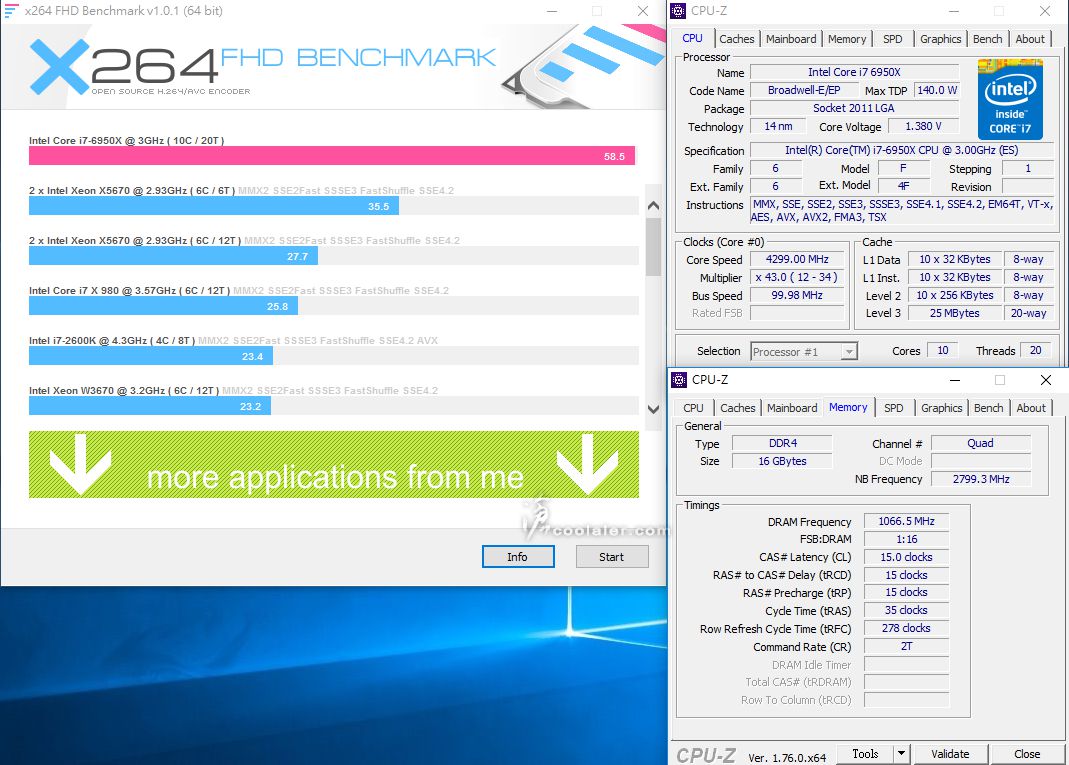Click the Info button in x264 benchmark
Image resolution: width=1069 pixels, height=765 pixels.
point(517,557)
